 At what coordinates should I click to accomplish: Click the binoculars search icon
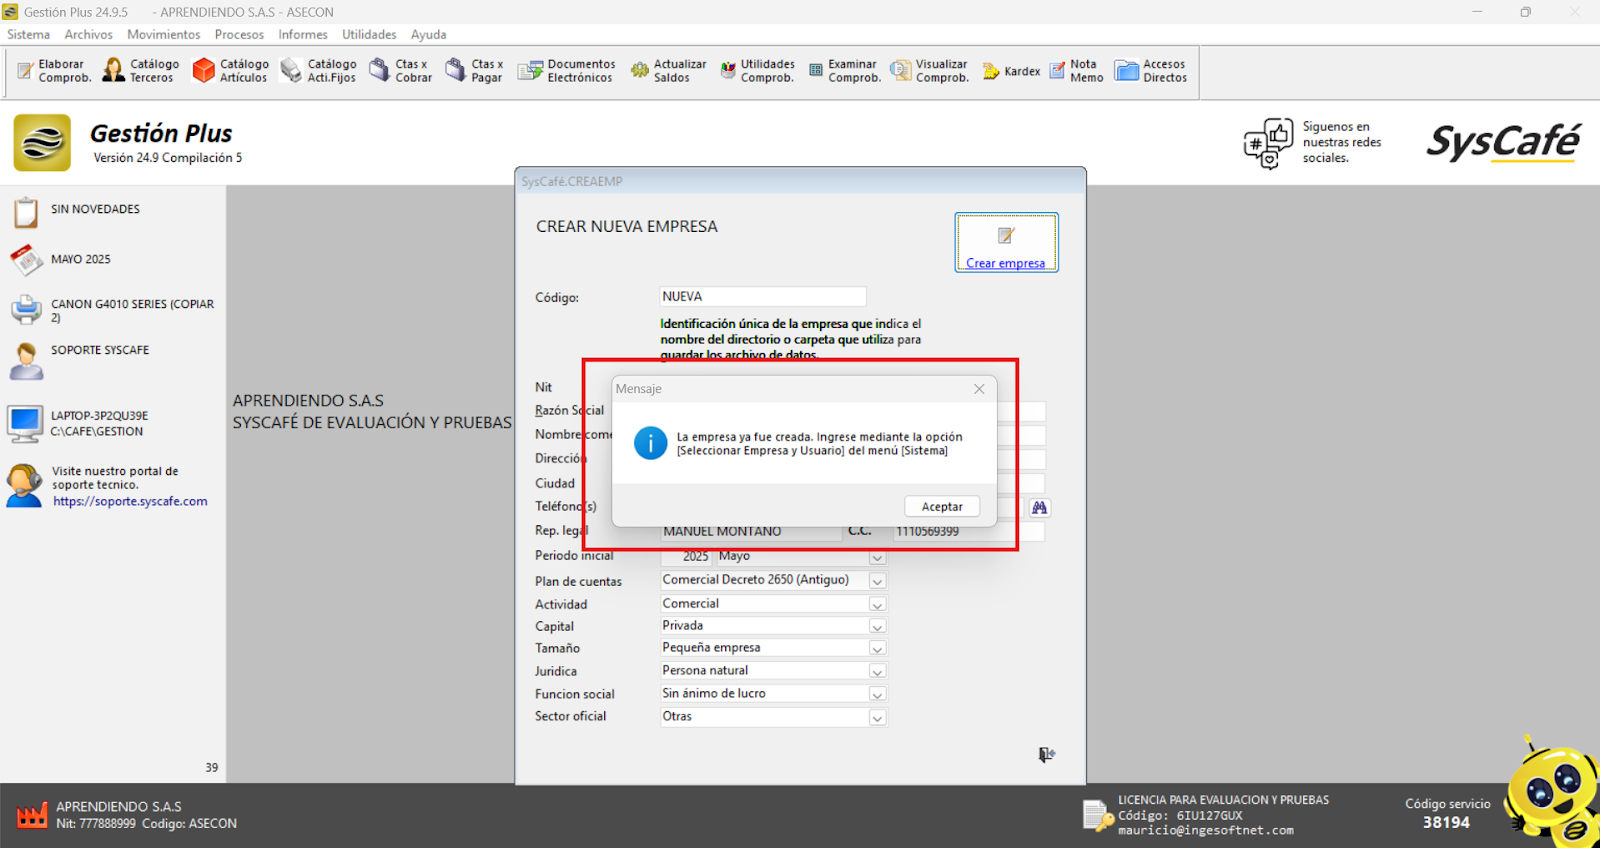click(x=1039, y=508)
